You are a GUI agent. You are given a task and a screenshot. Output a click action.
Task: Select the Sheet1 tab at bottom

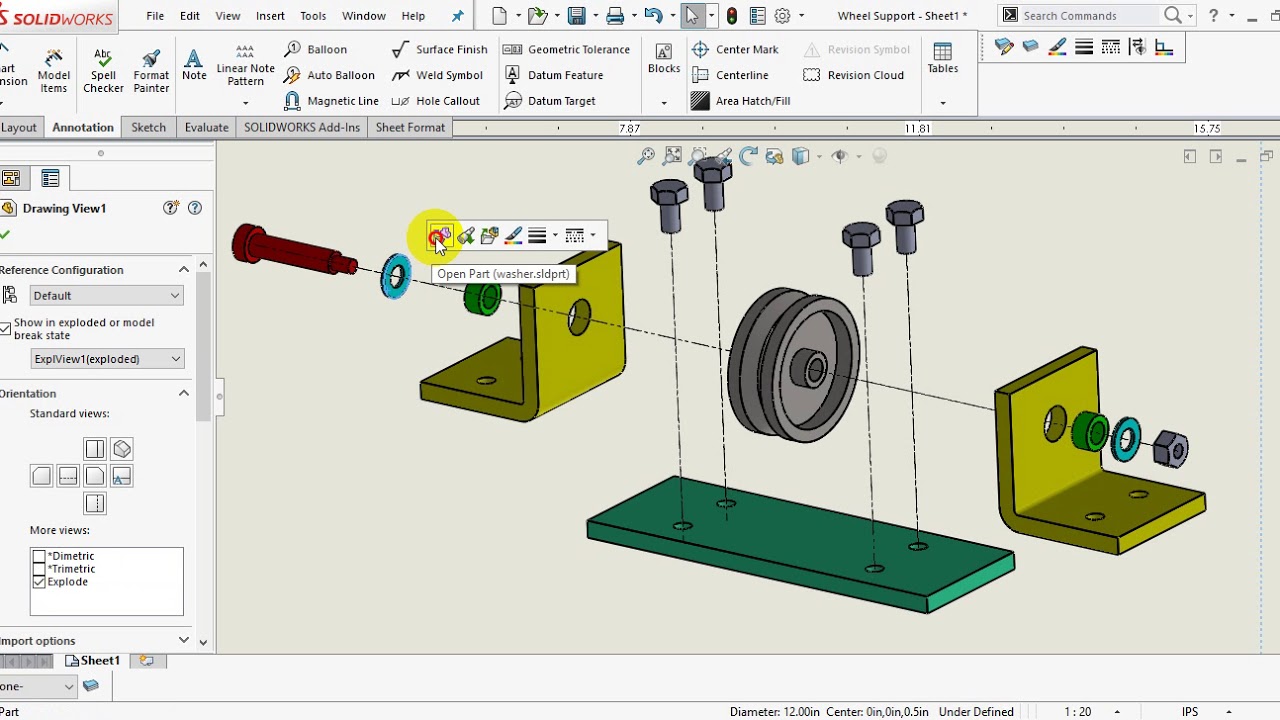point(92,661)
